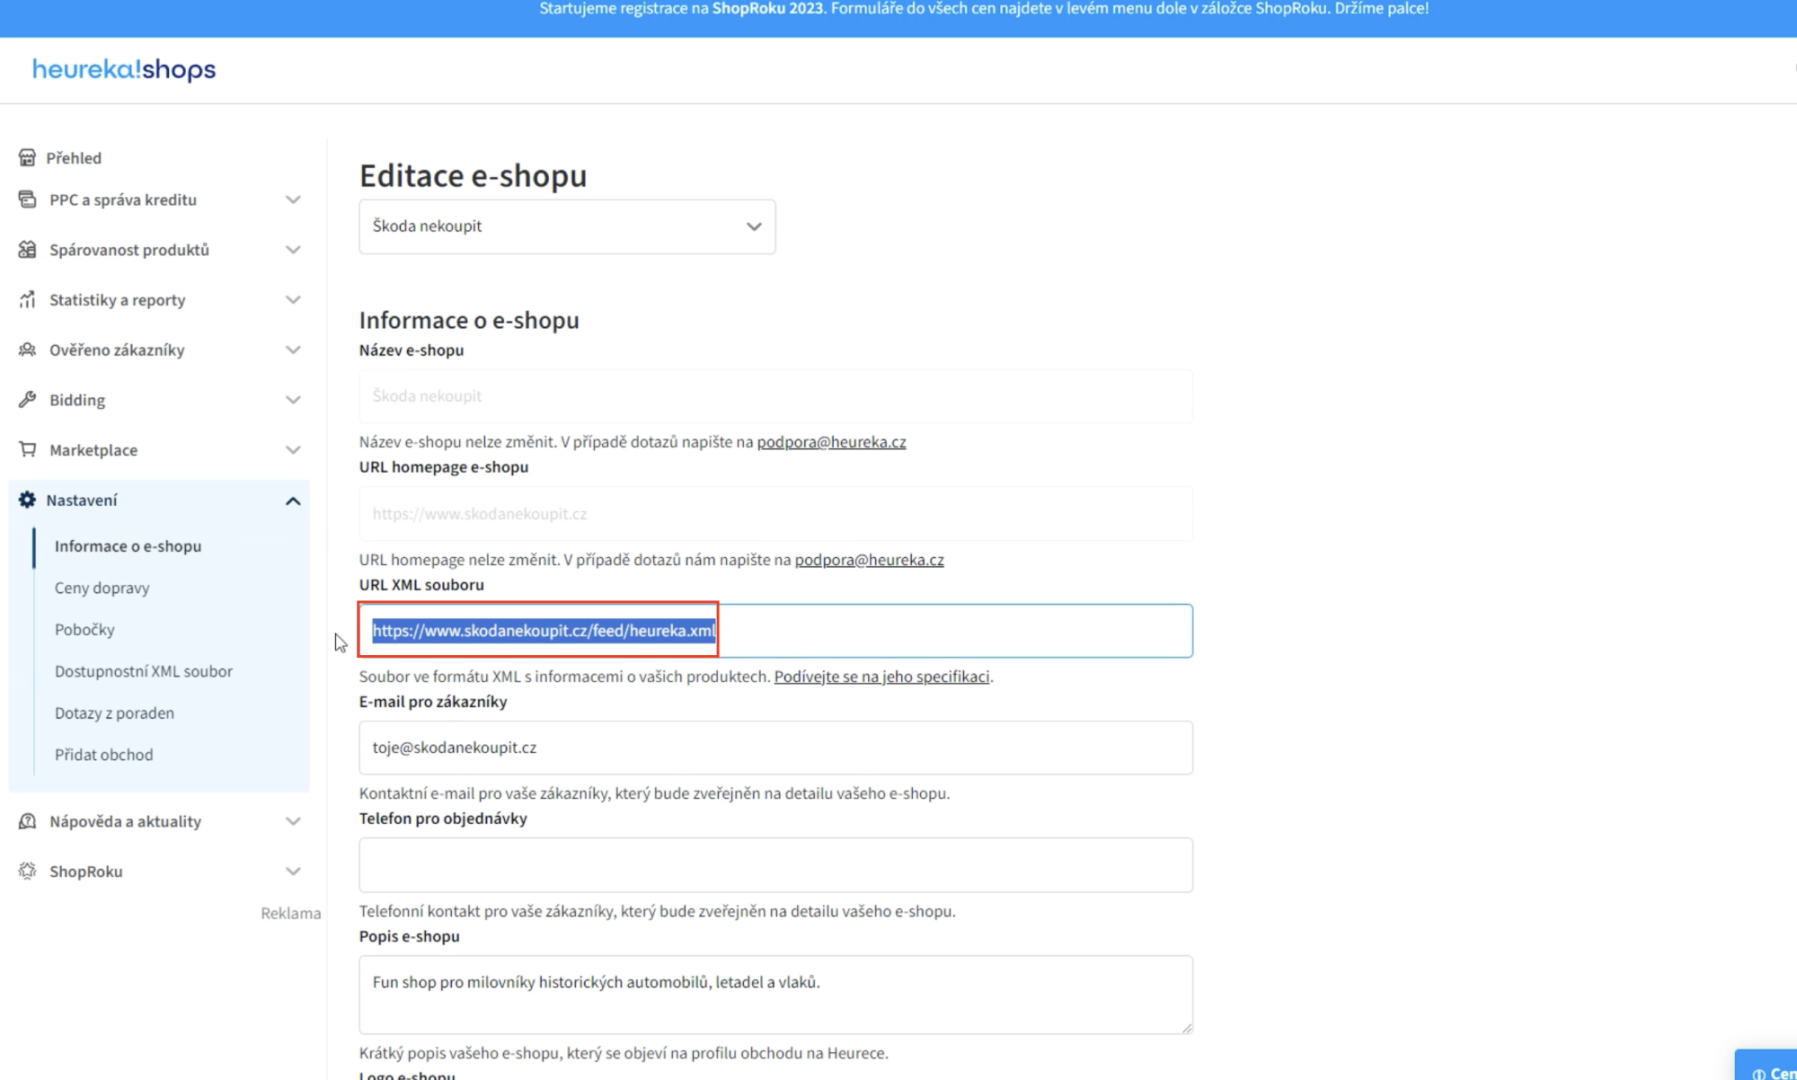
Task: Open the Škoda nekoupit shop dropdown
Action: 567,226
